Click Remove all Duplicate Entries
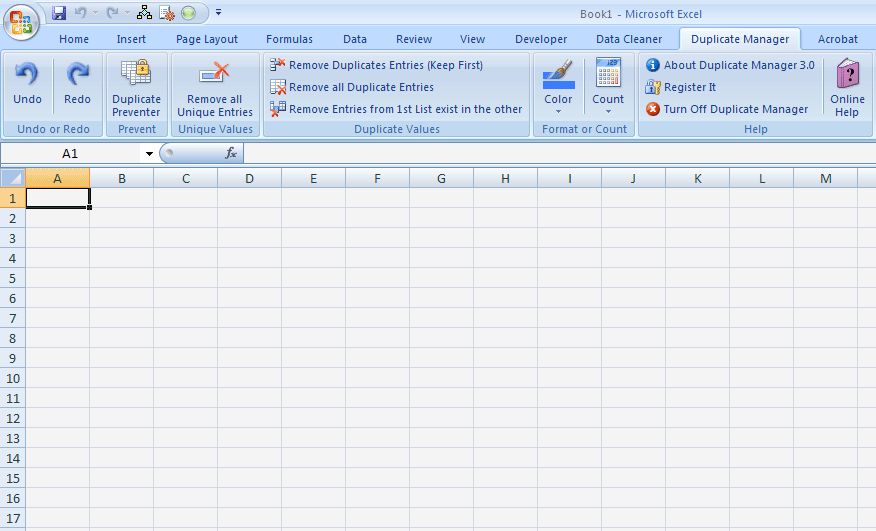The height and width of the screenshot is (531, 876). click(x=352, y=87)
